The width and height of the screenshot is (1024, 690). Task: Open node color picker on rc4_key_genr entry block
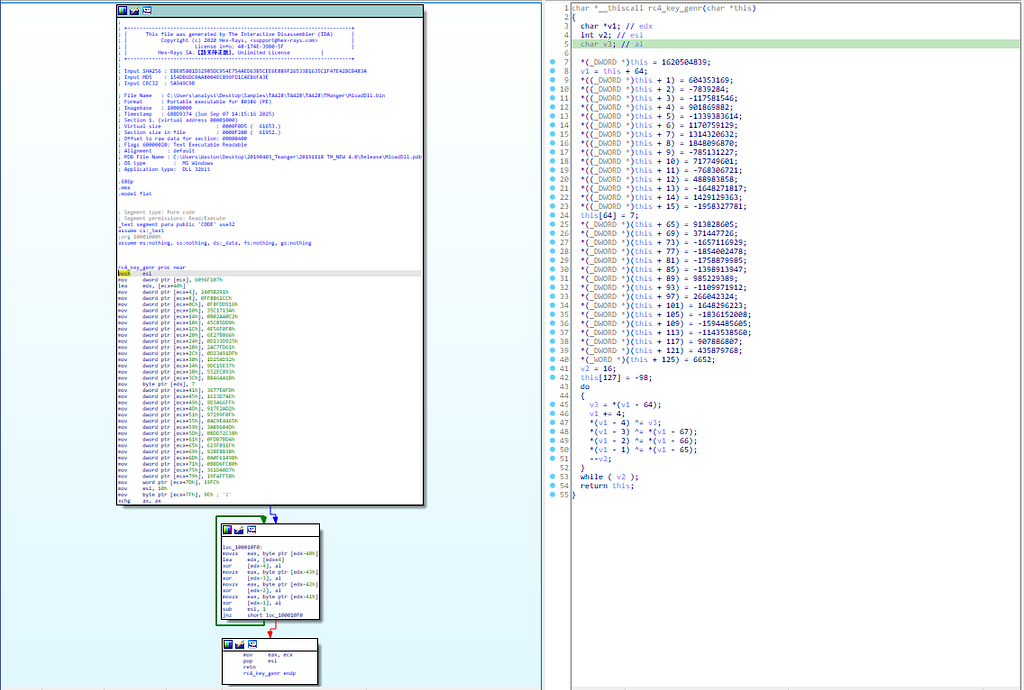point(122,11)
